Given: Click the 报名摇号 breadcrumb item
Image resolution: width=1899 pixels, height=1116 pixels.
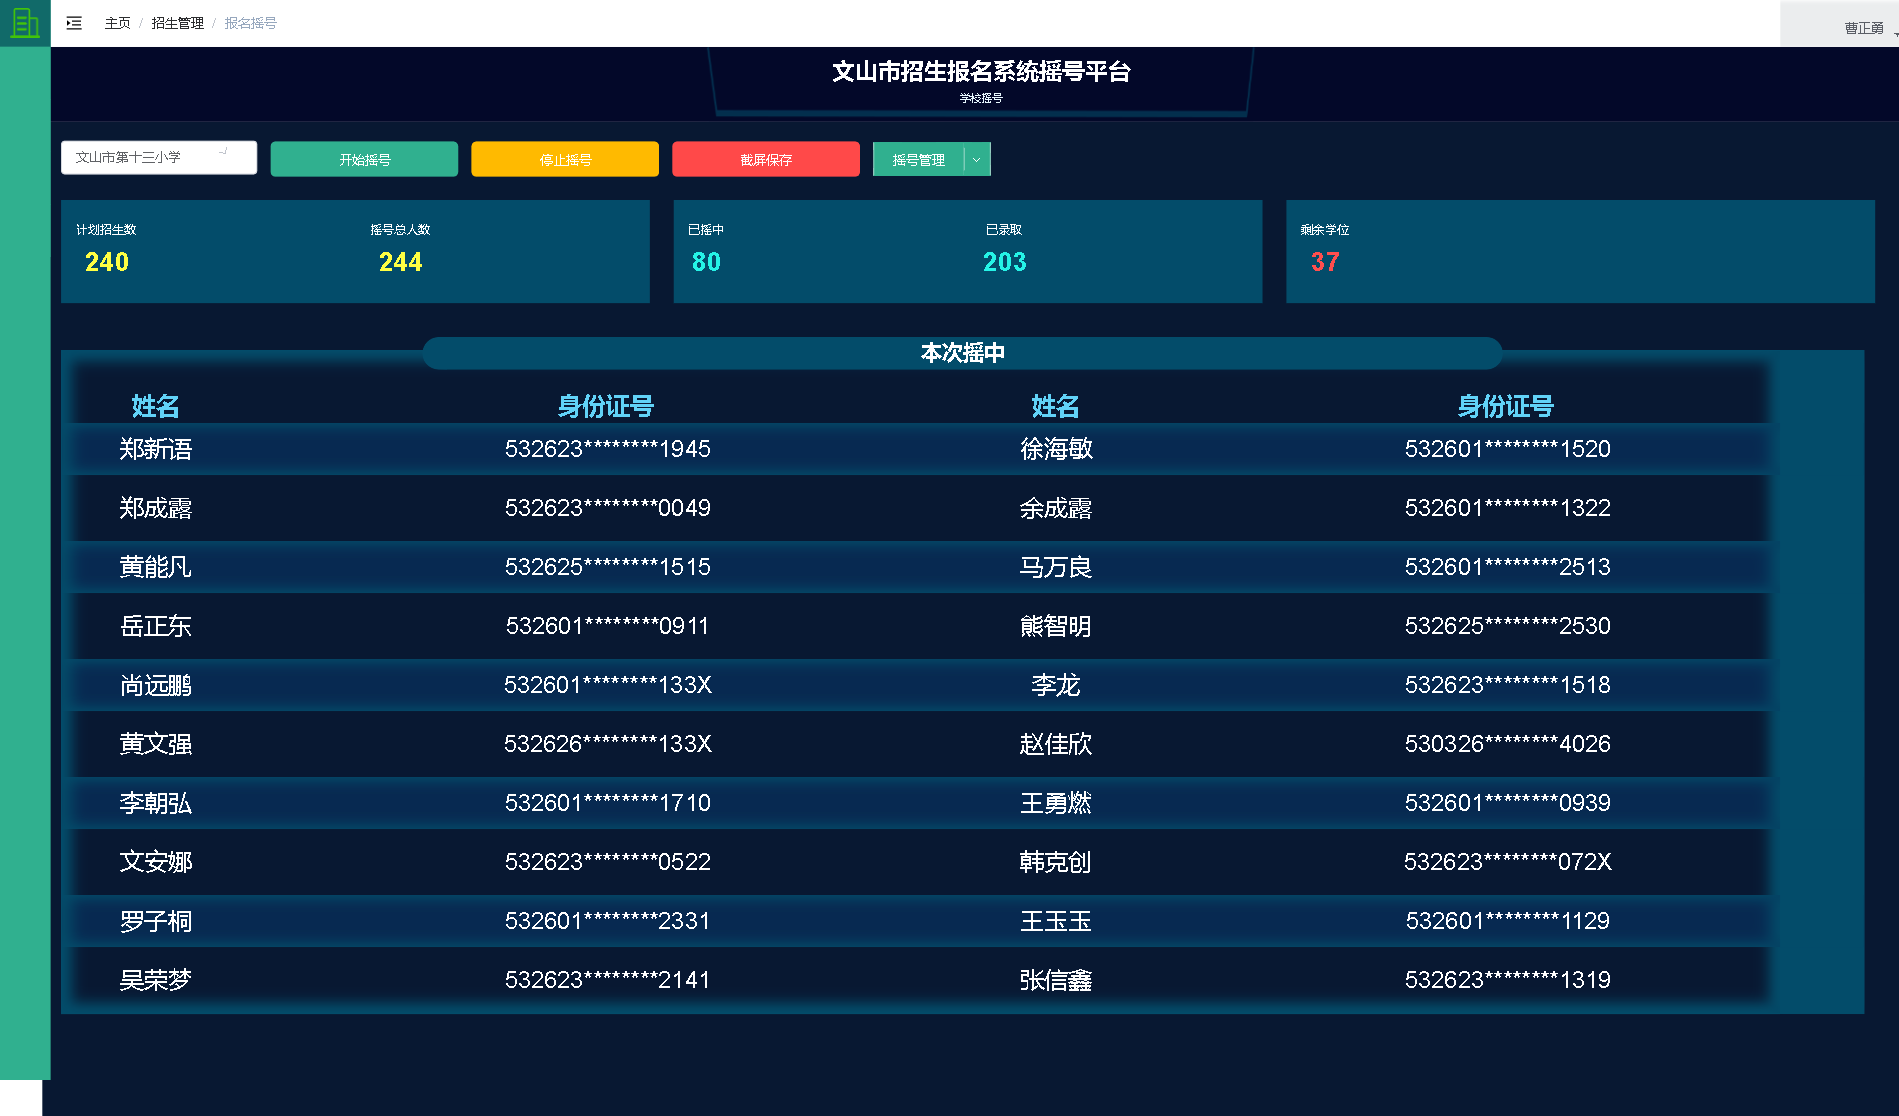Looking at the screenshot, I should [x=250, y=23].
